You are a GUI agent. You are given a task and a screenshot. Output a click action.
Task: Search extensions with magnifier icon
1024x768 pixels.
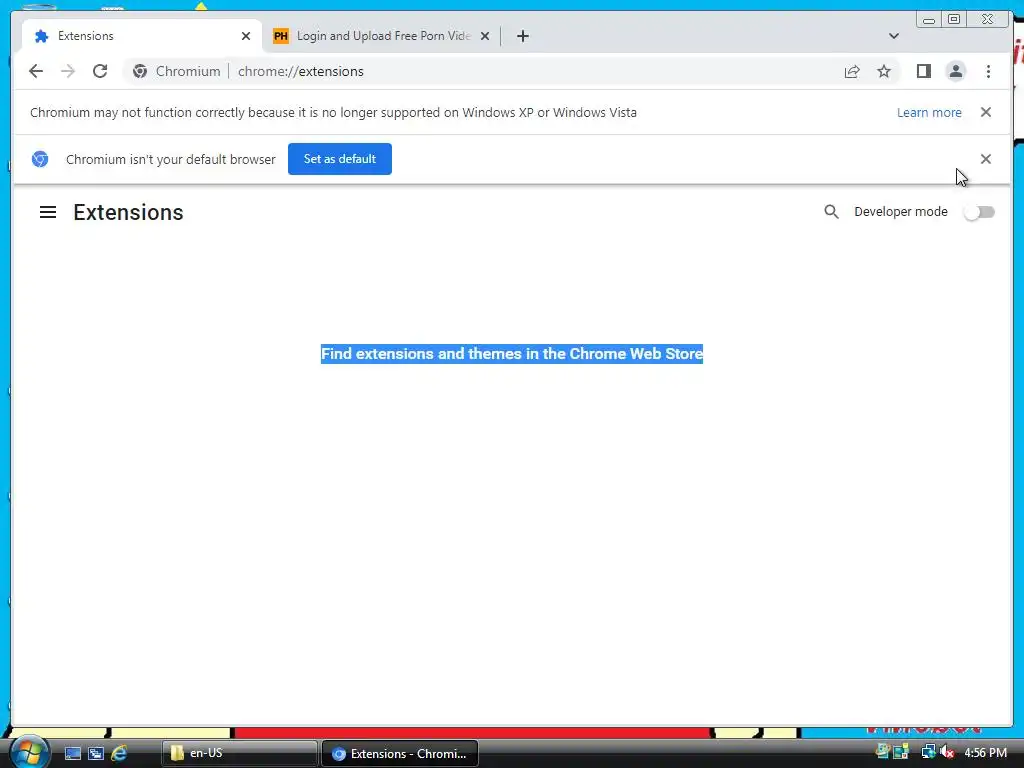(x=831, y=212)
